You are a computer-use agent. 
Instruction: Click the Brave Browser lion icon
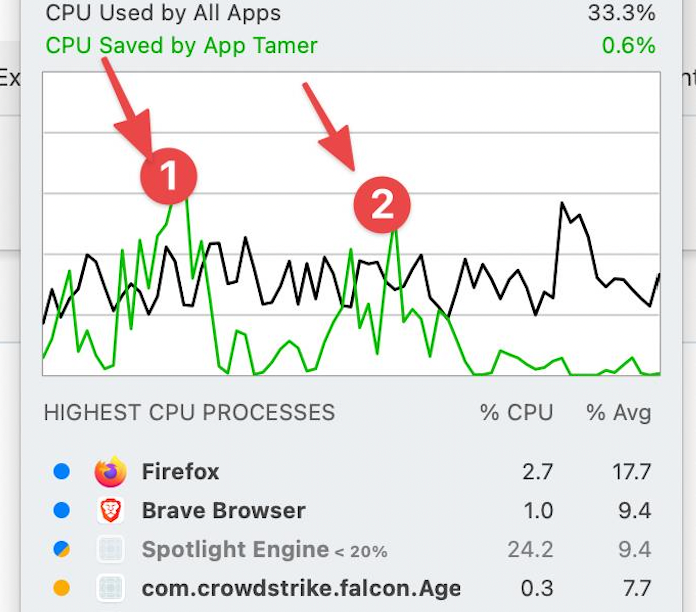[111, 510]
